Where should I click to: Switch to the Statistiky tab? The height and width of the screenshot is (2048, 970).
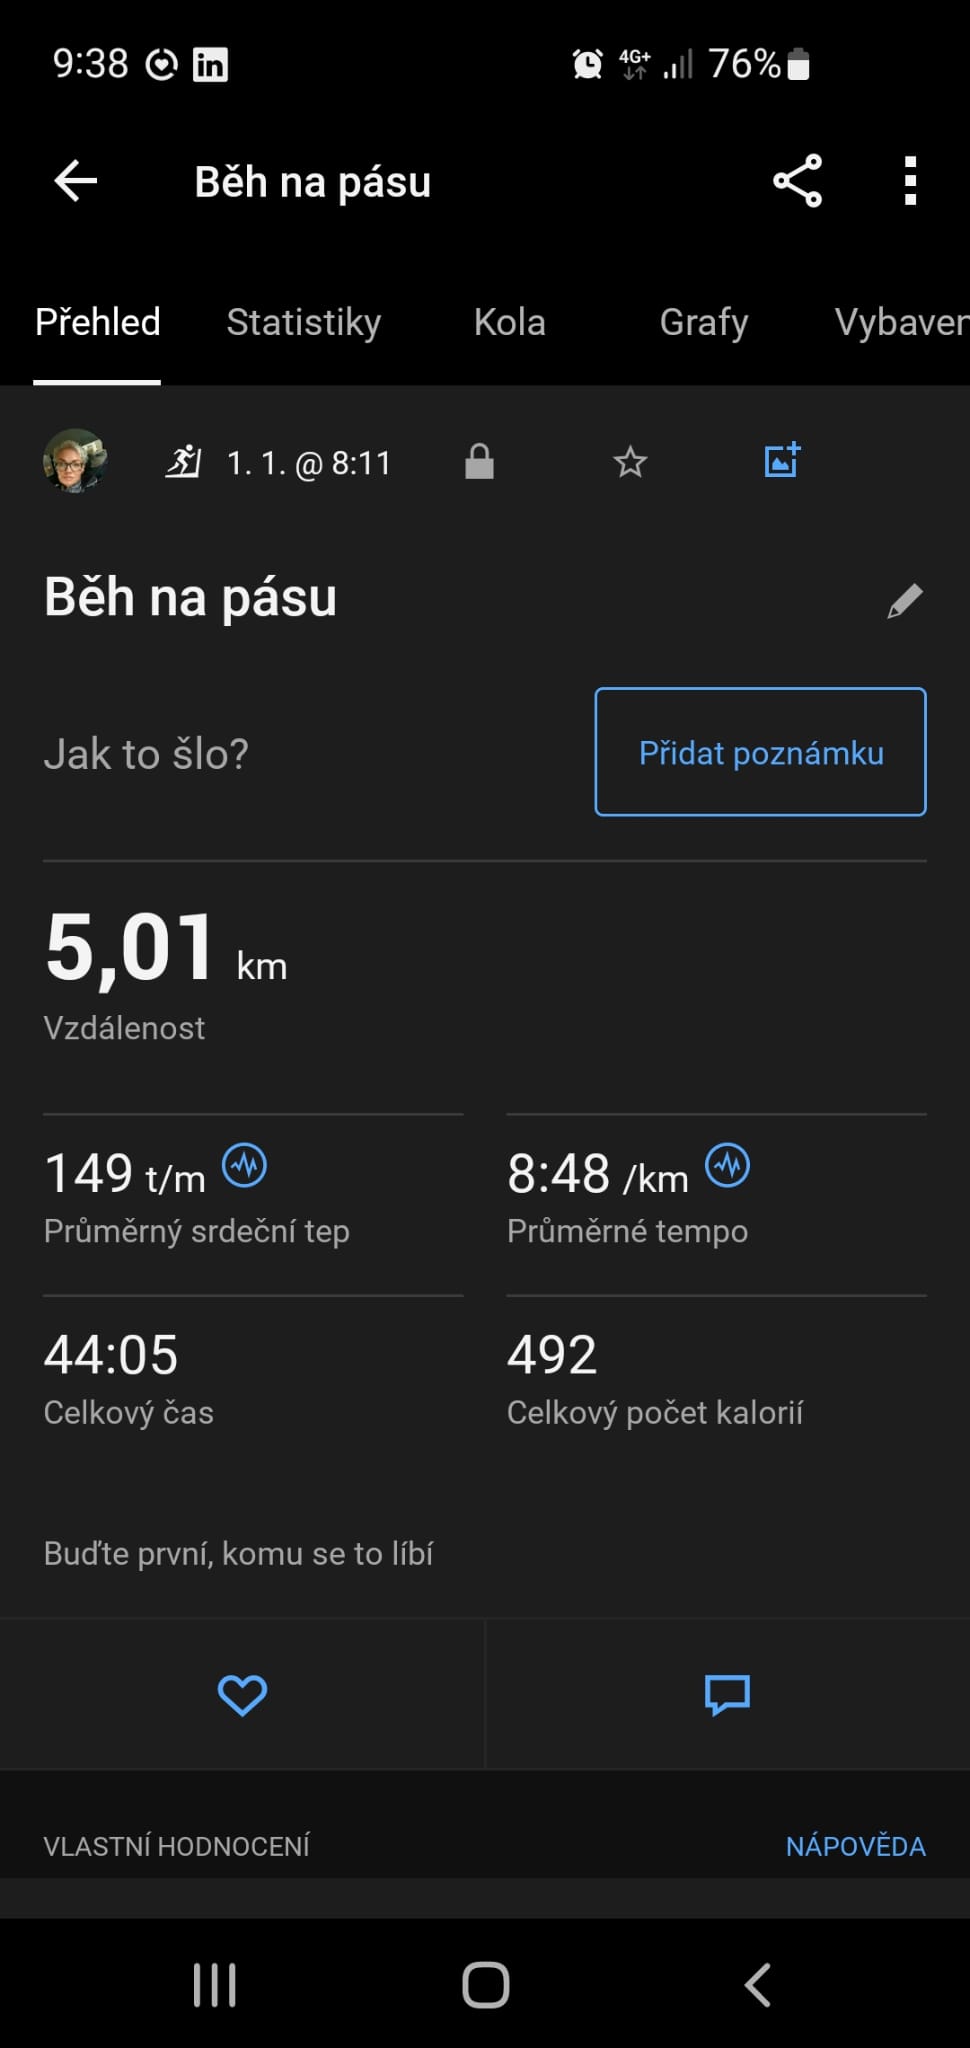click(303, 322)
